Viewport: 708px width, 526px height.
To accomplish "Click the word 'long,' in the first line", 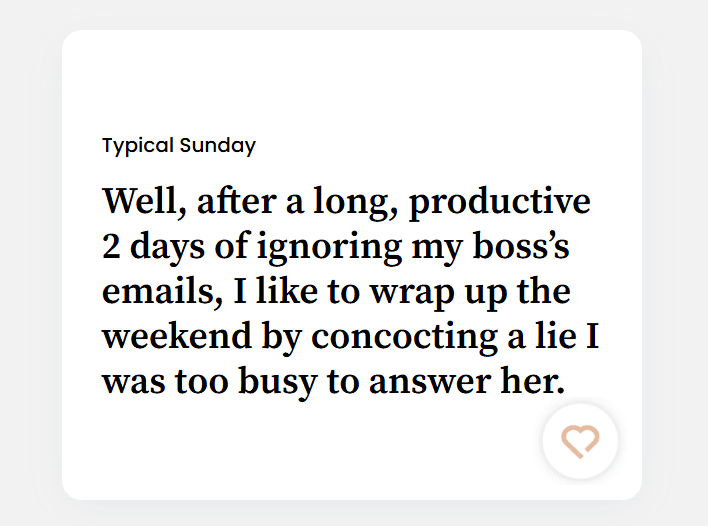I will pyautogui.click(x=356, y=202).
